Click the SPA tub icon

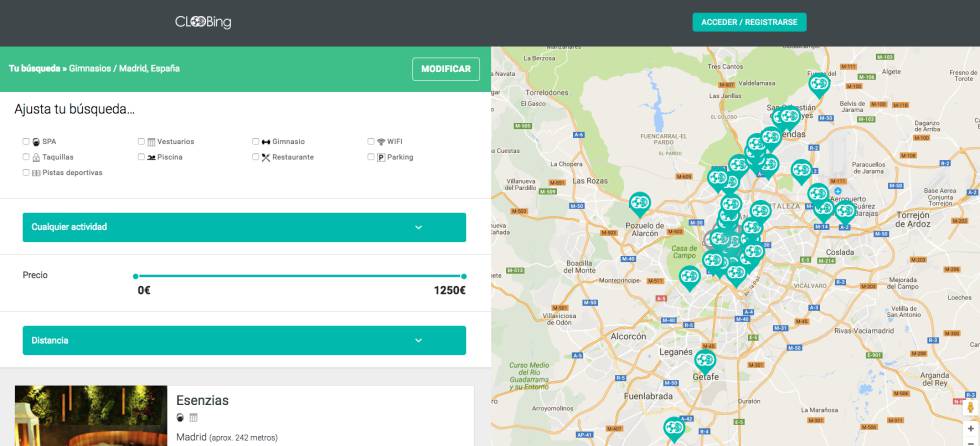pyautogui.click(x=36, y=142)
